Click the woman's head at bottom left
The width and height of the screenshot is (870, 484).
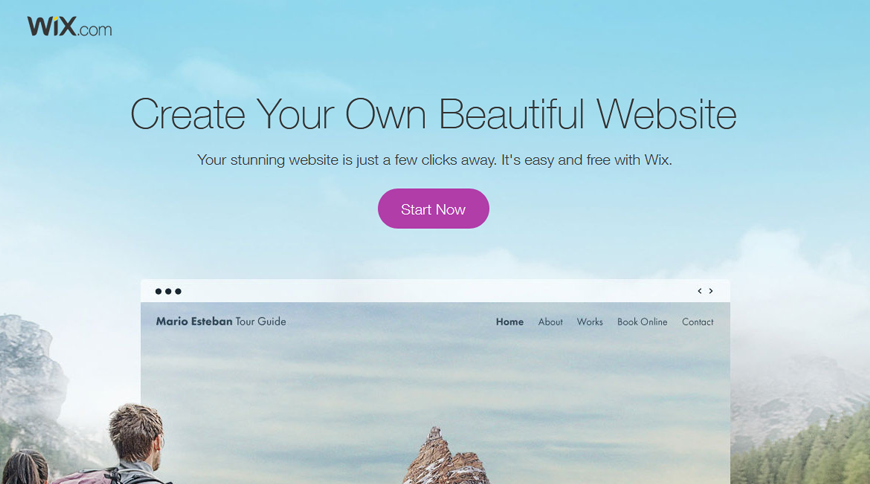click(x=25, y=467)
